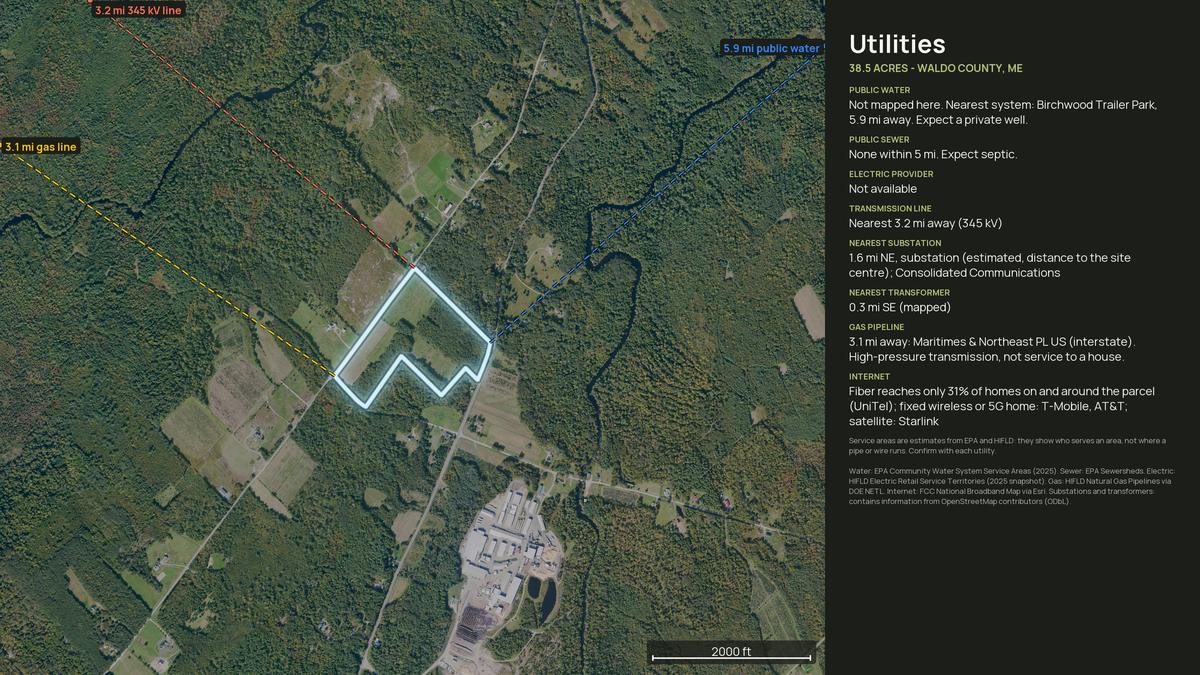
Task: Click the '2000 ft' map scale bar
Action: [x=731, y=653]
